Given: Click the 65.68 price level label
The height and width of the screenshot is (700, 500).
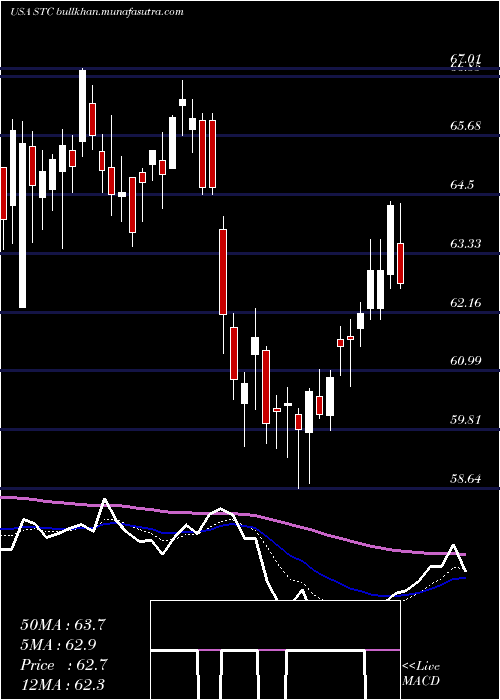Looking at the screenshot, I should [x=466, y=125].
